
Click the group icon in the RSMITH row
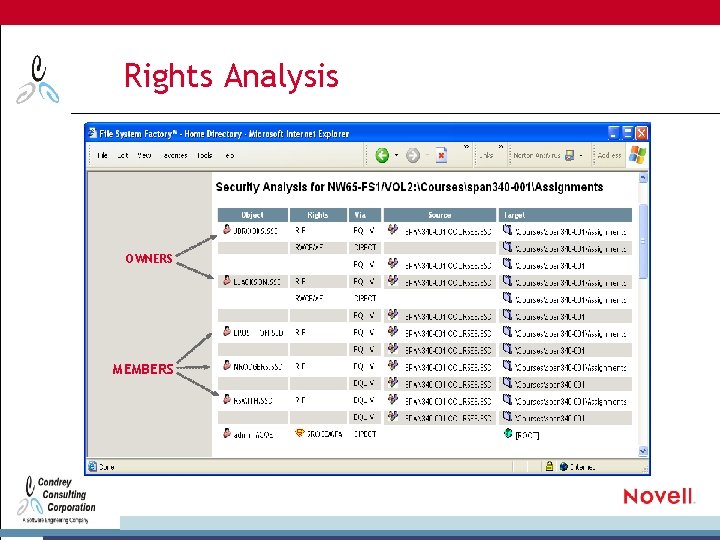(x=393, y=399)
